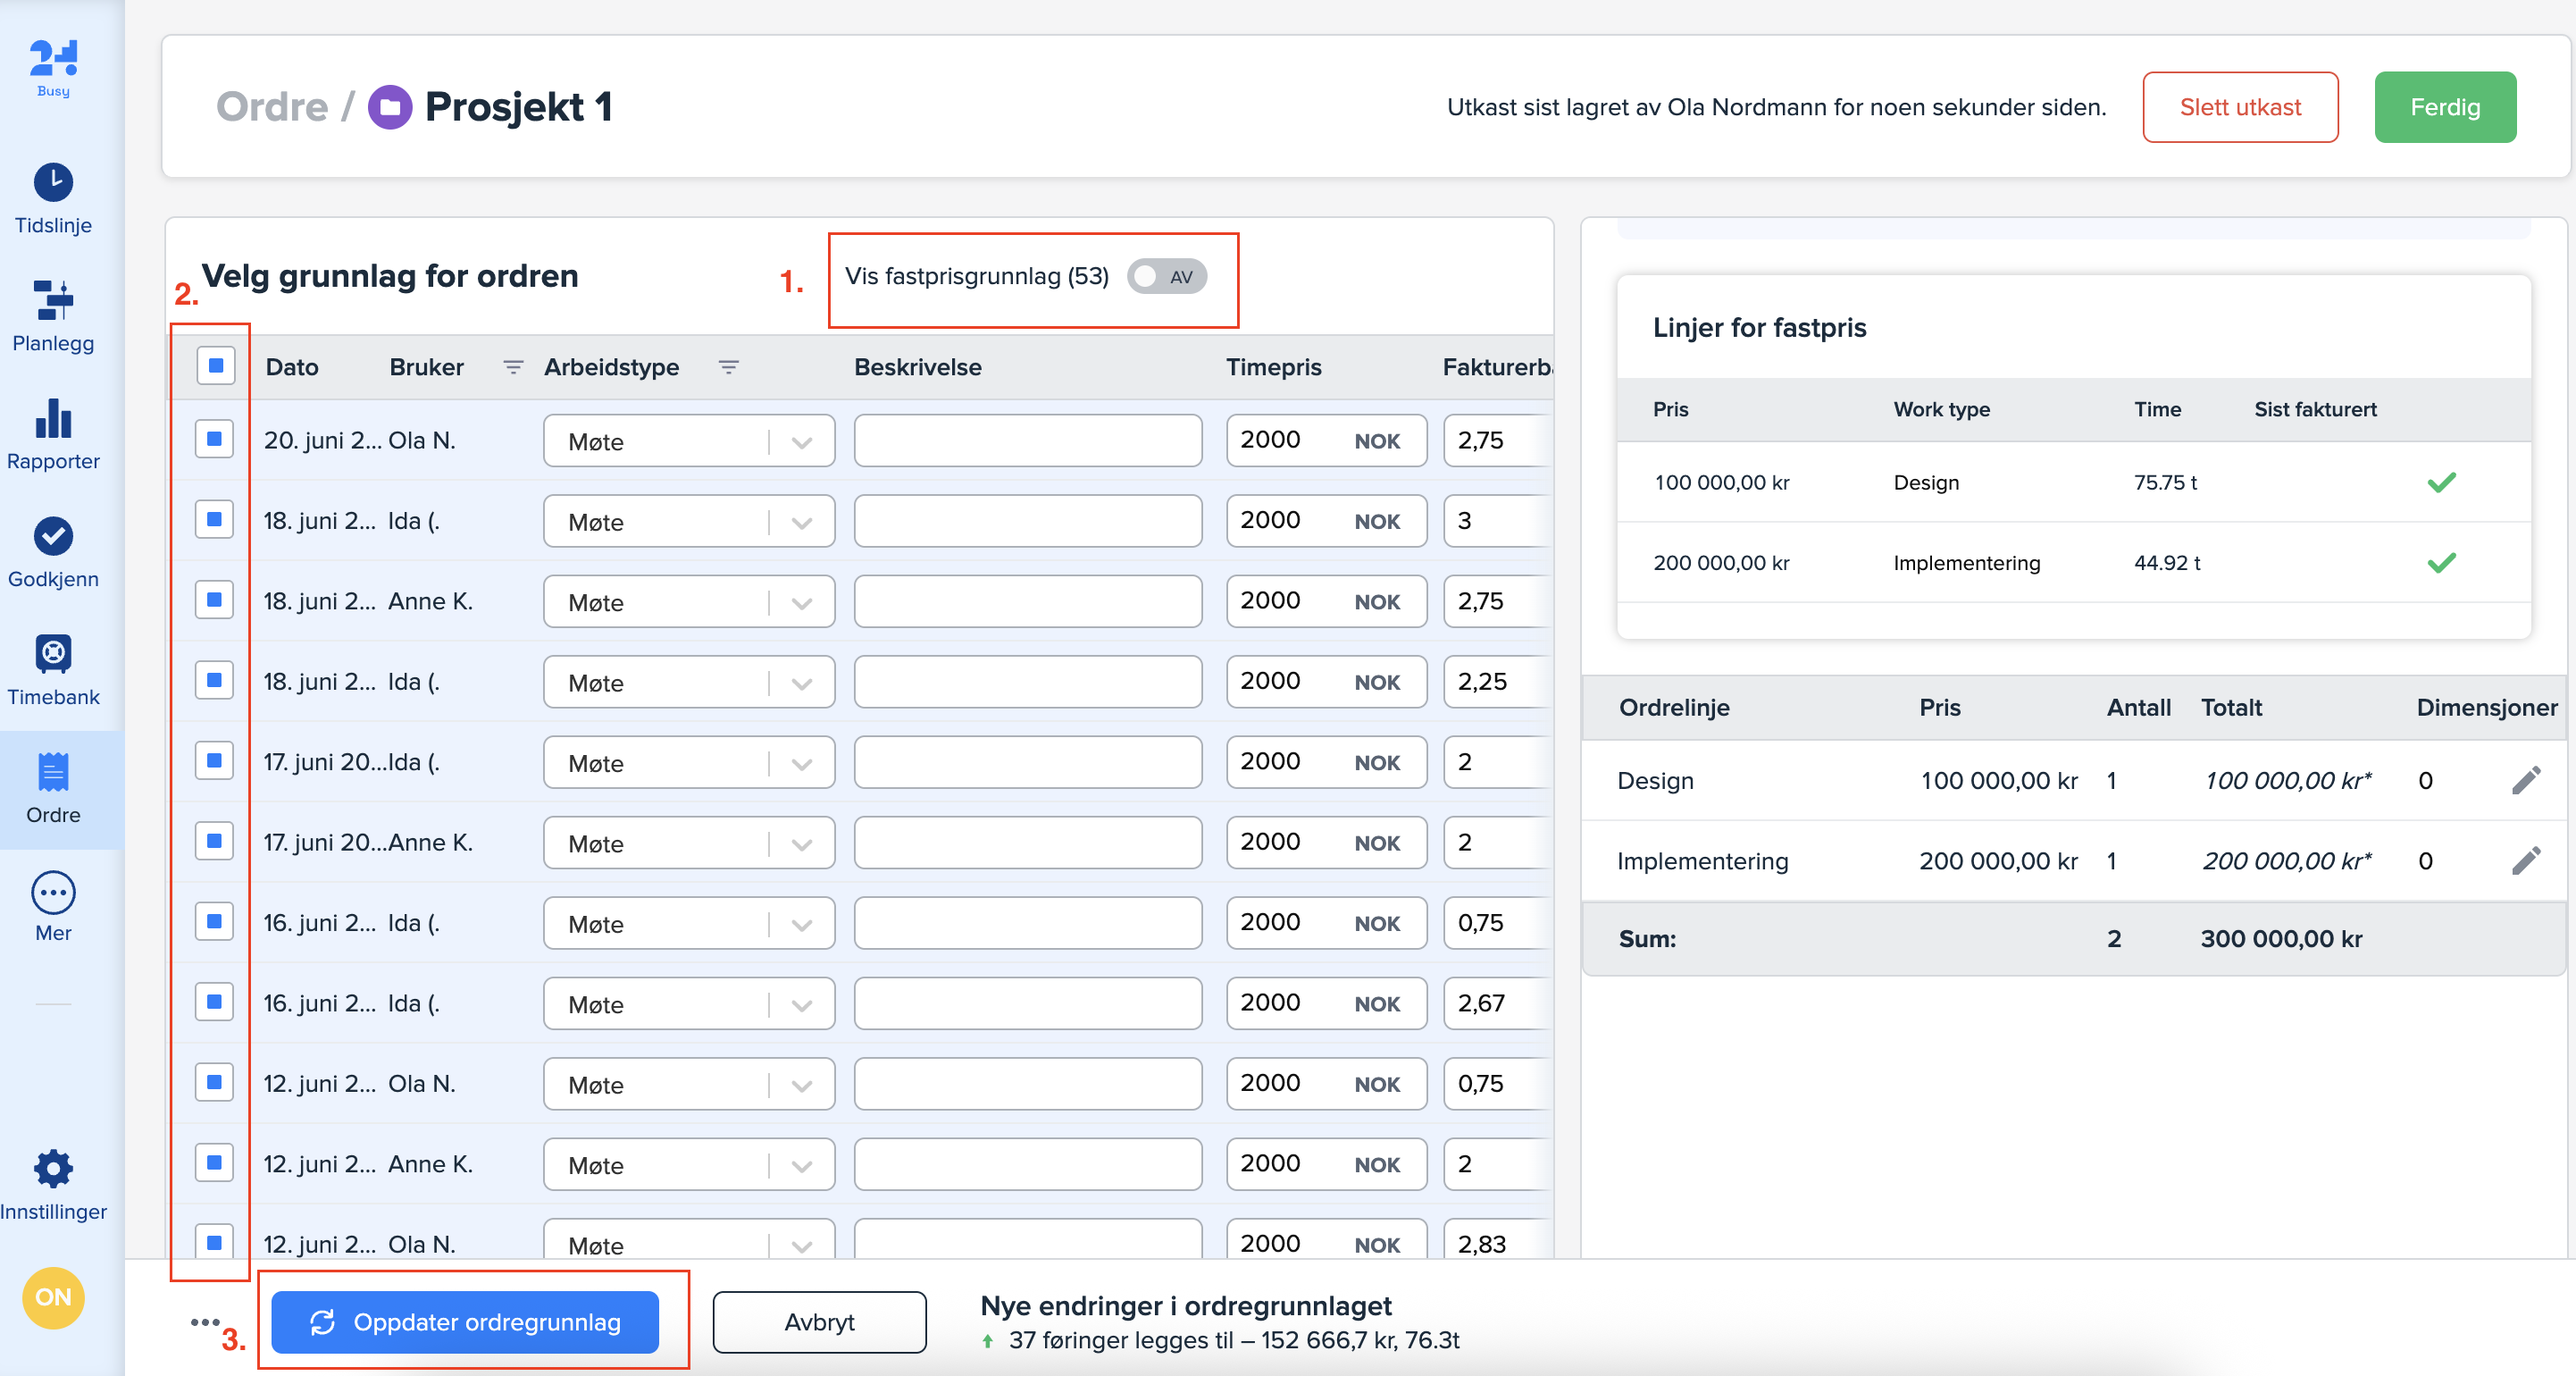
Task: Click the green Ferdig button
Action: pos(2444,107)
